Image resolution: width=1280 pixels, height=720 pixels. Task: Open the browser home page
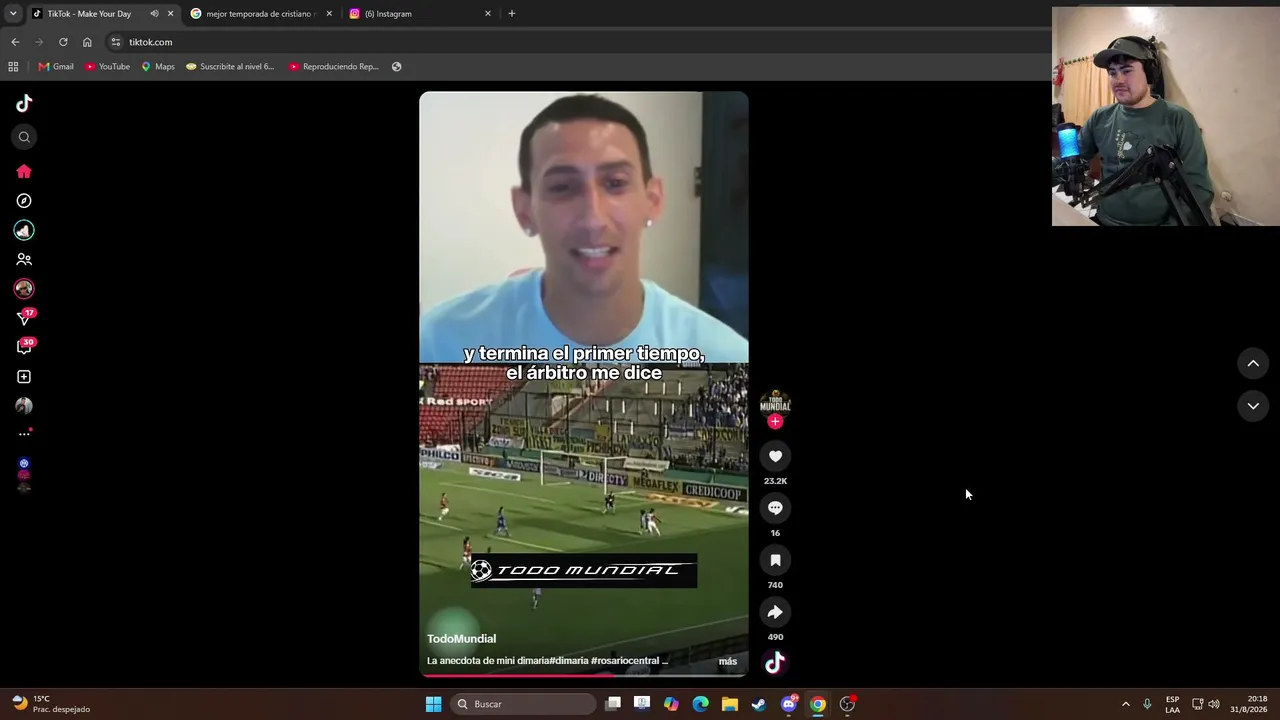pyautogui.click(x=87, y=42)
